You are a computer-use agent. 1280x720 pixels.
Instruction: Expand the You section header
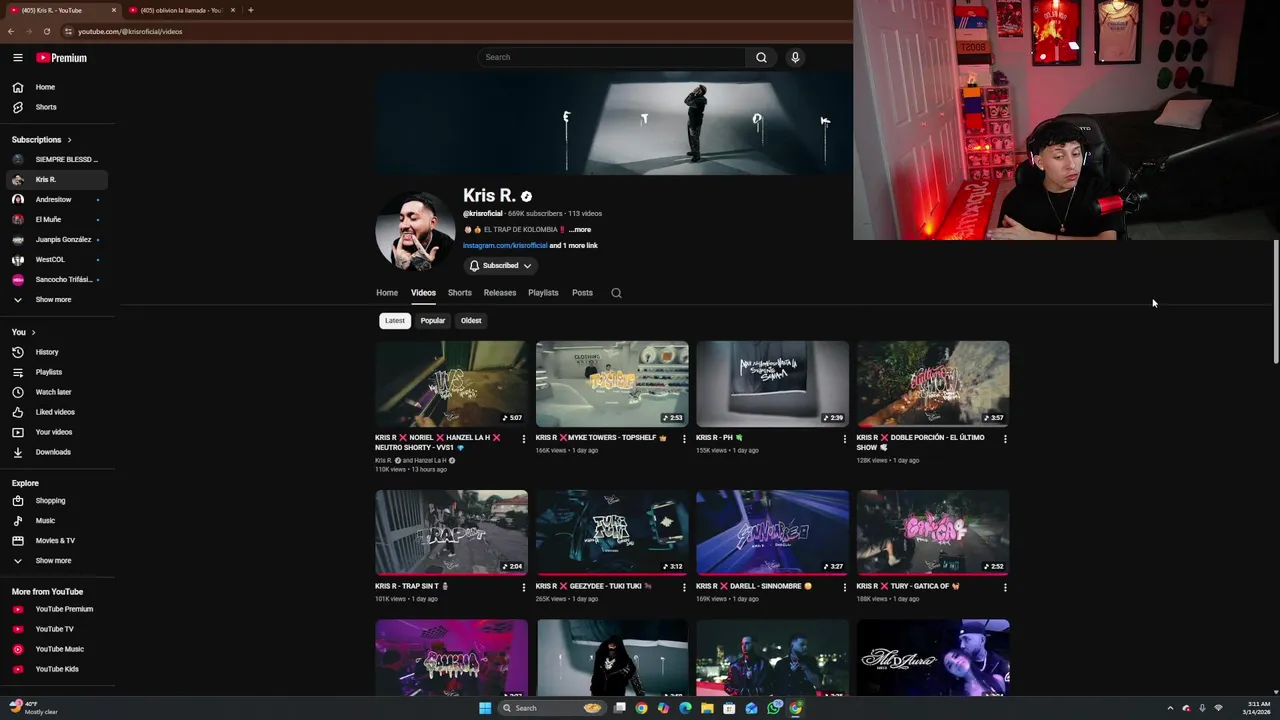click(24, 332)
